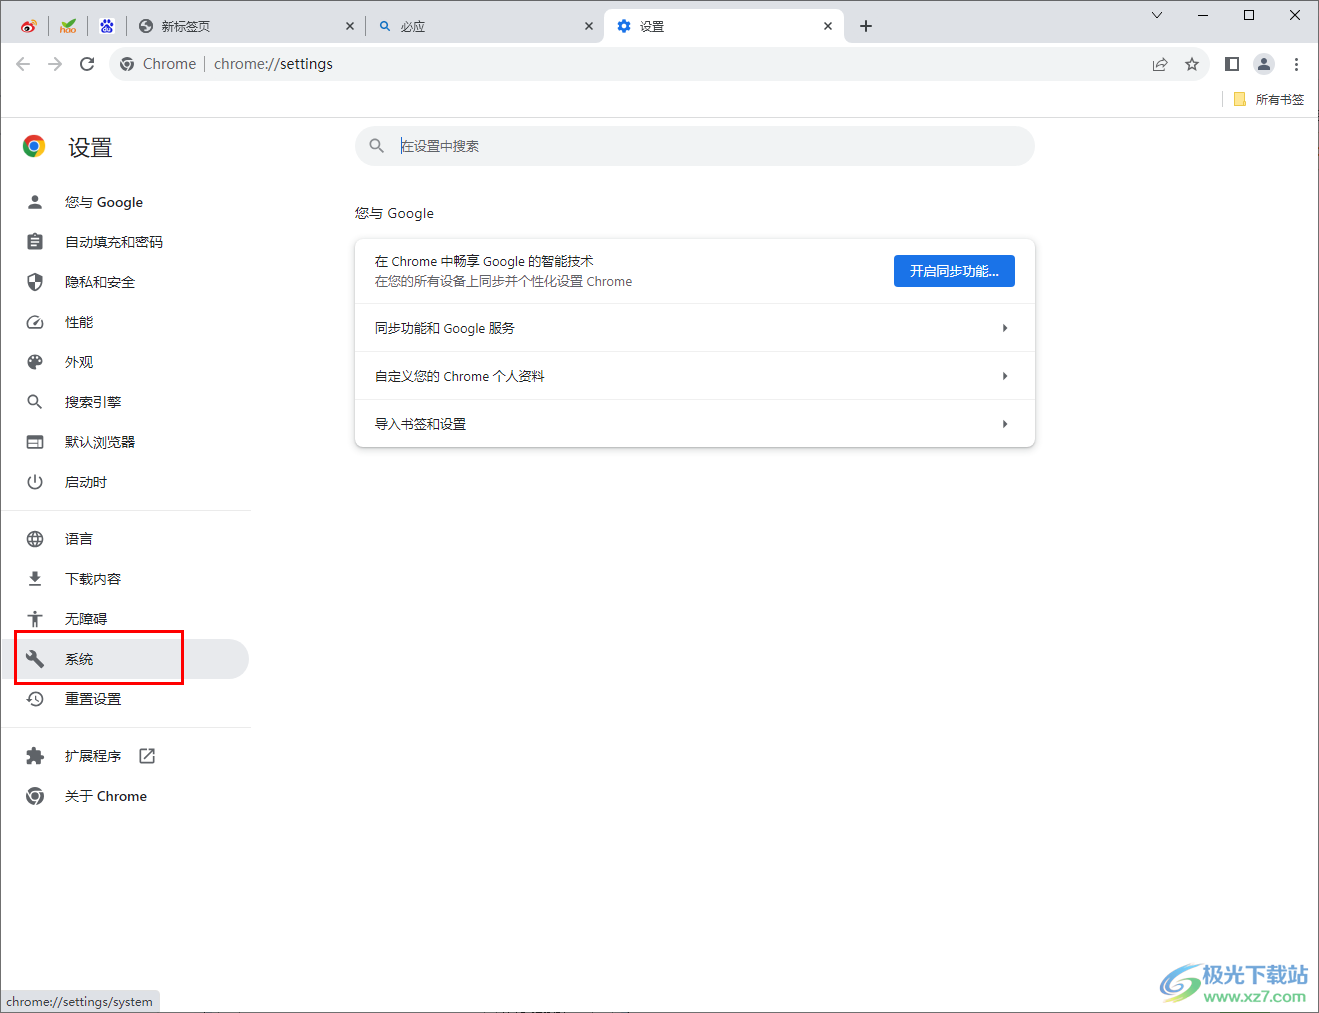Go back to previous page

[23, 64]
